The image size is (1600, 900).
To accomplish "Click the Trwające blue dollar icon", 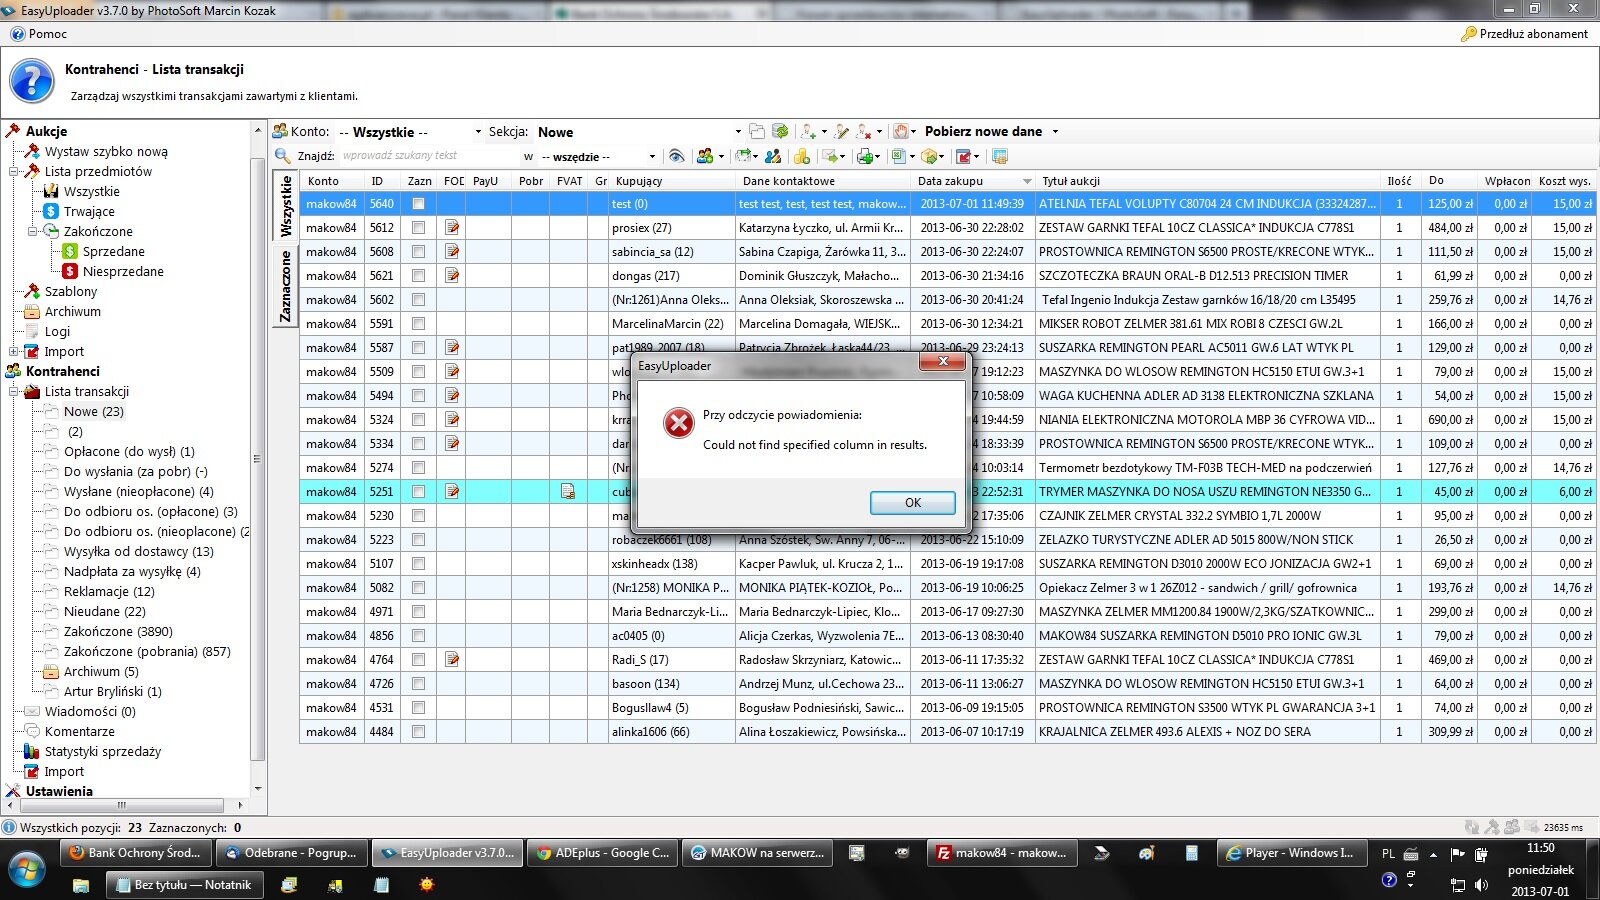I will [x=51, y=211].
